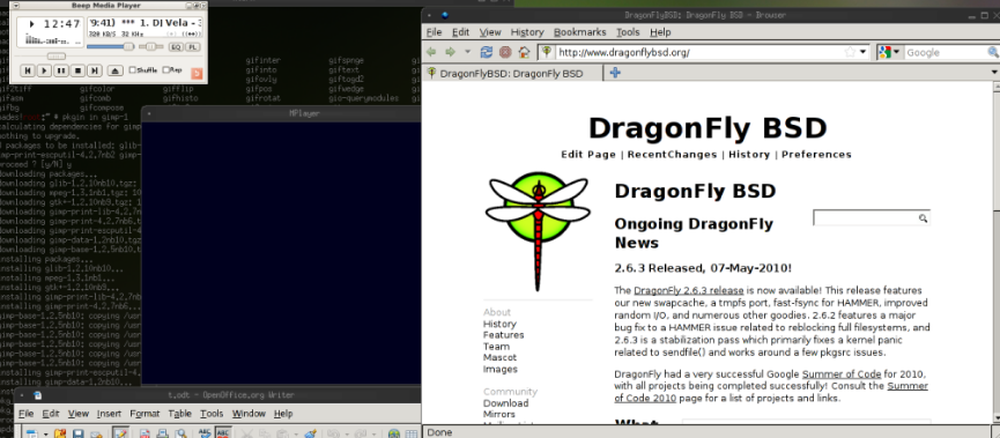Open browser Bookmarks menu

(x=580, y=32)
